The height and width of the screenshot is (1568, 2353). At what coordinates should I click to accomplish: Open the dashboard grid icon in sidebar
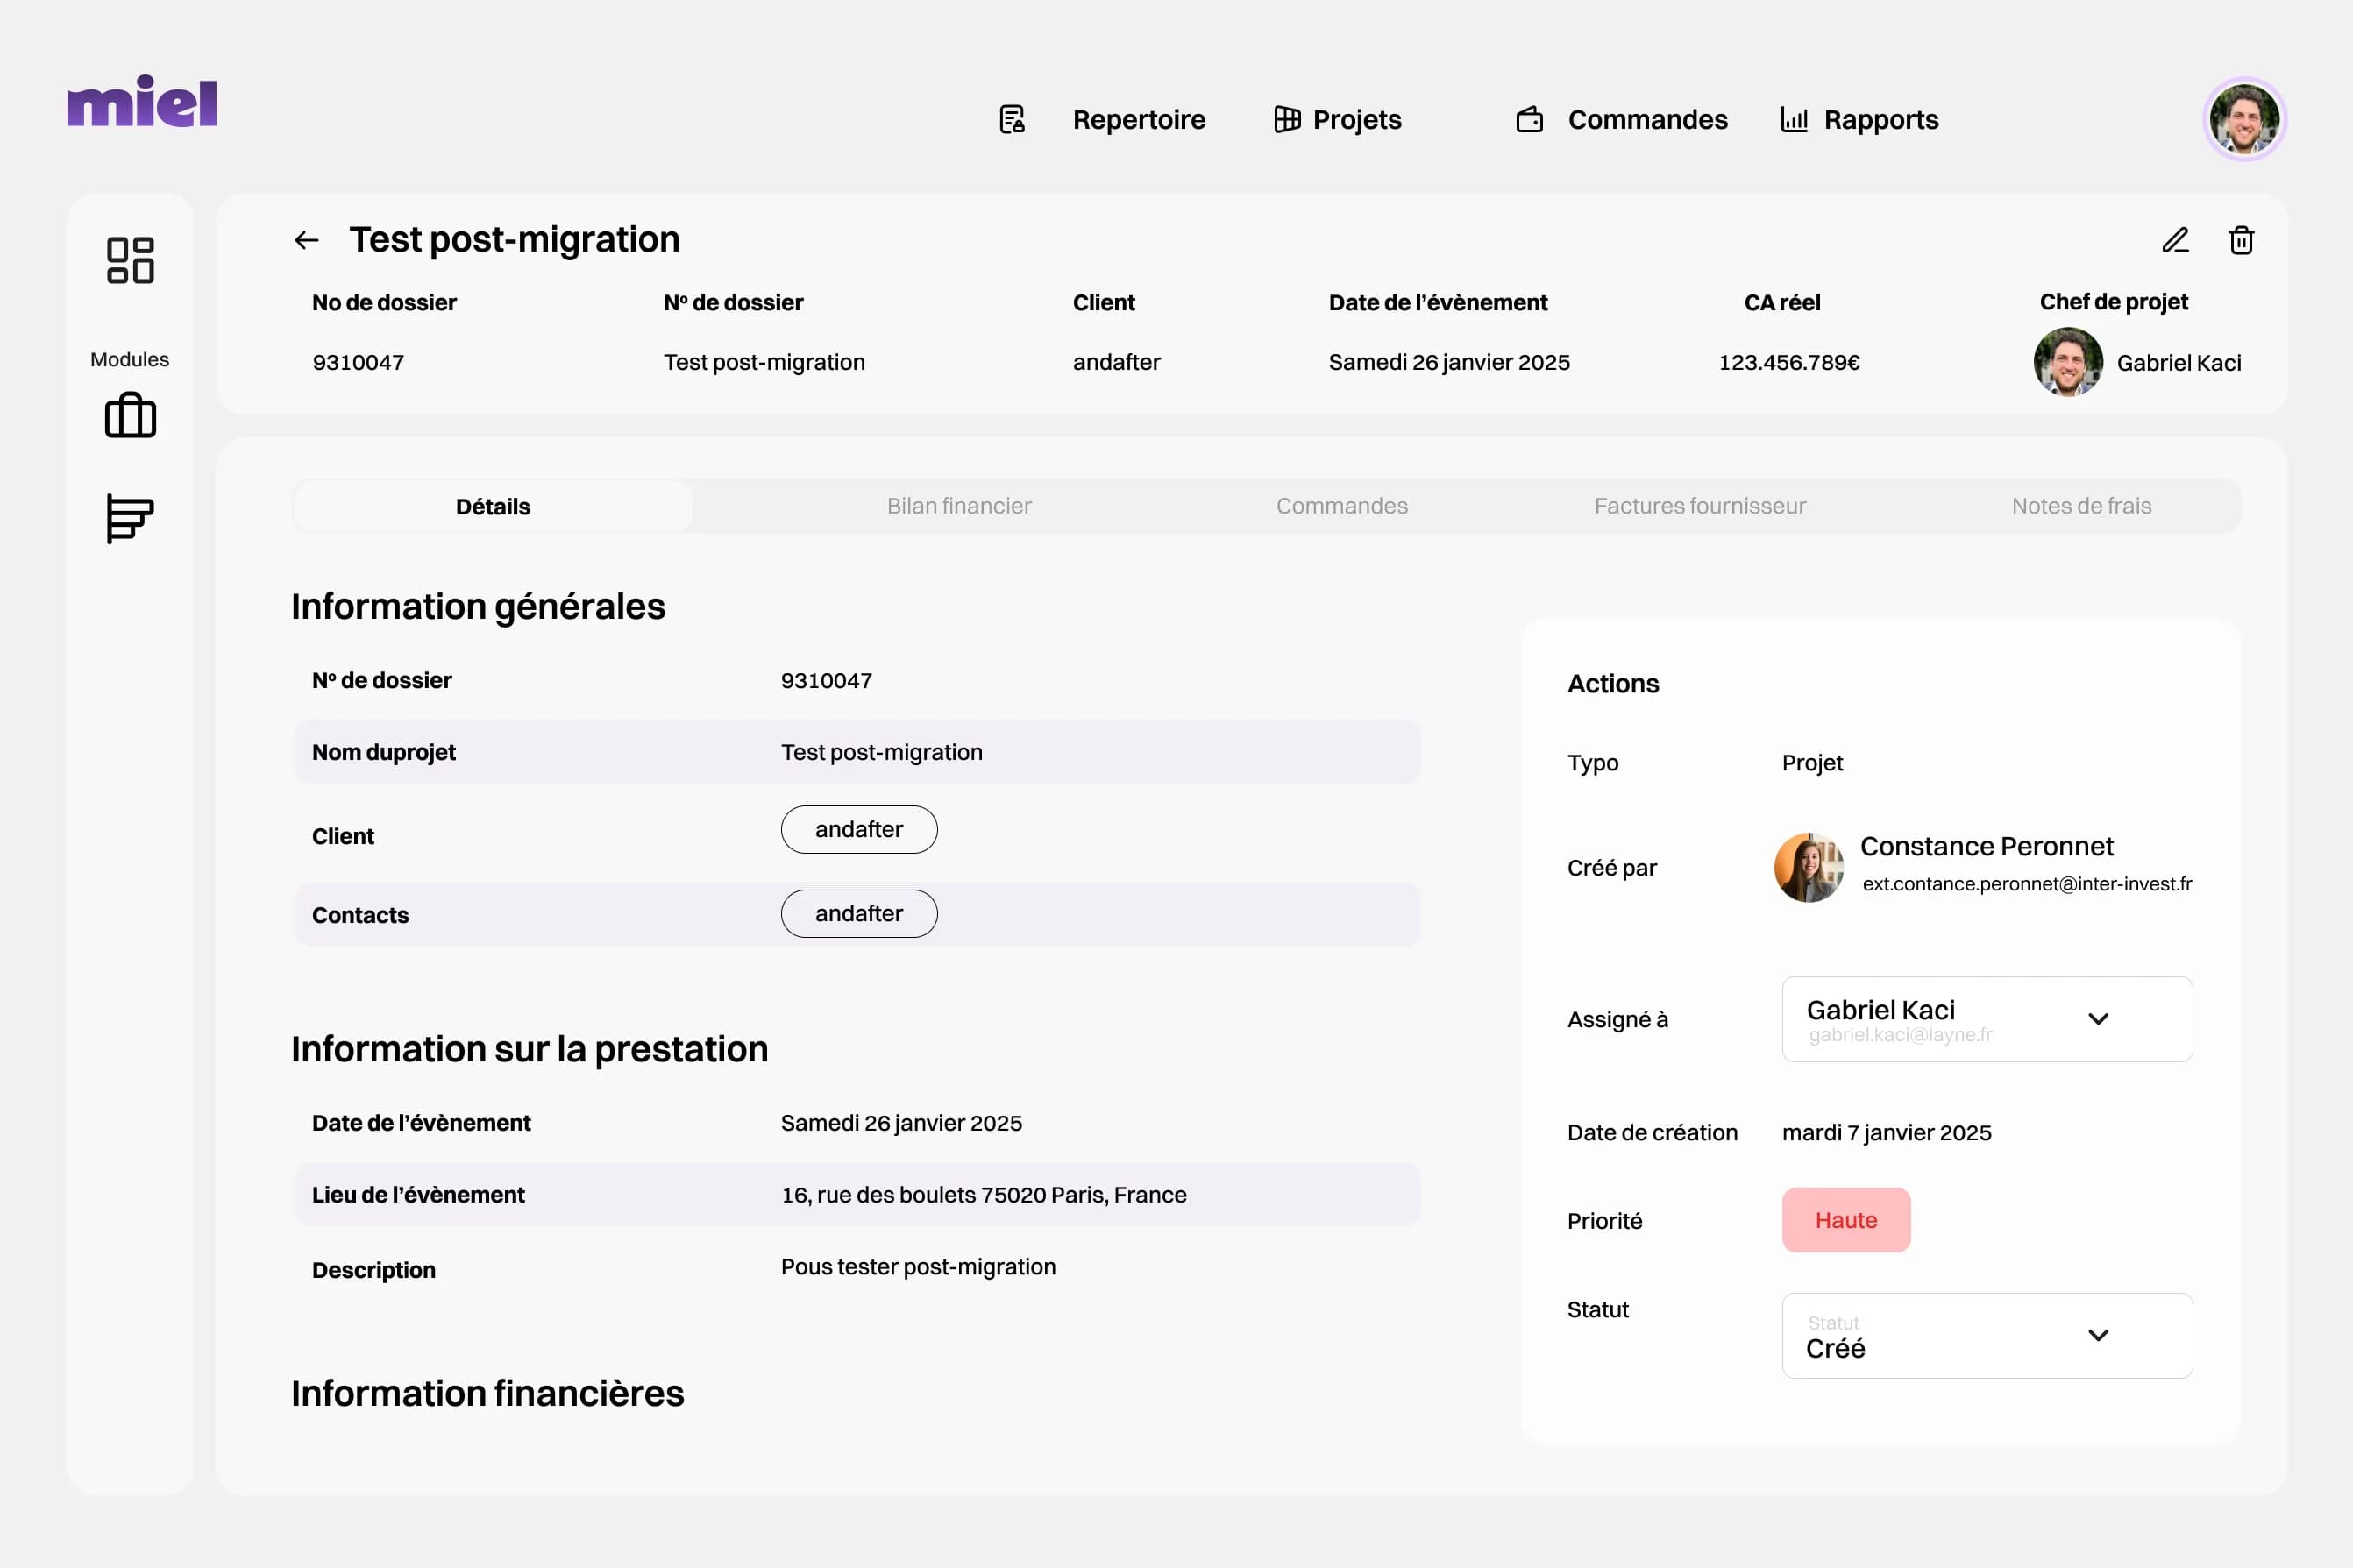(130, 260)
